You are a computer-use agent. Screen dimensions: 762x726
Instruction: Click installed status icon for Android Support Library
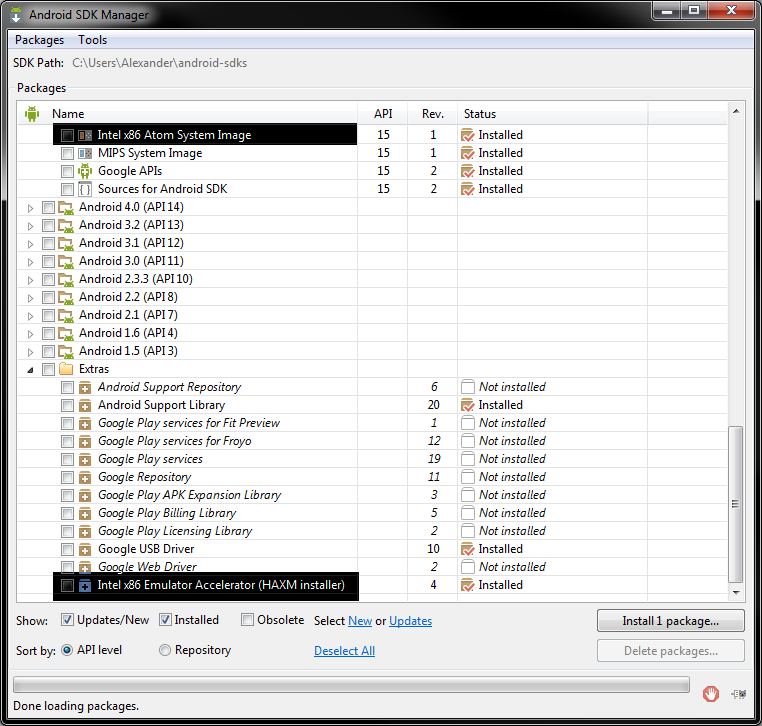coord(468,405)
